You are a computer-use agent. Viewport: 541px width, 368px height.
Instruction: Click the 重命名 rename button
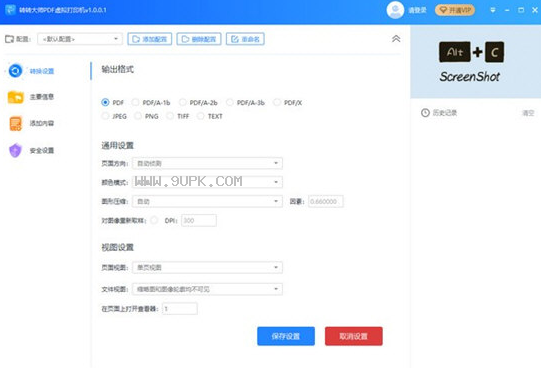coord(245,39)
